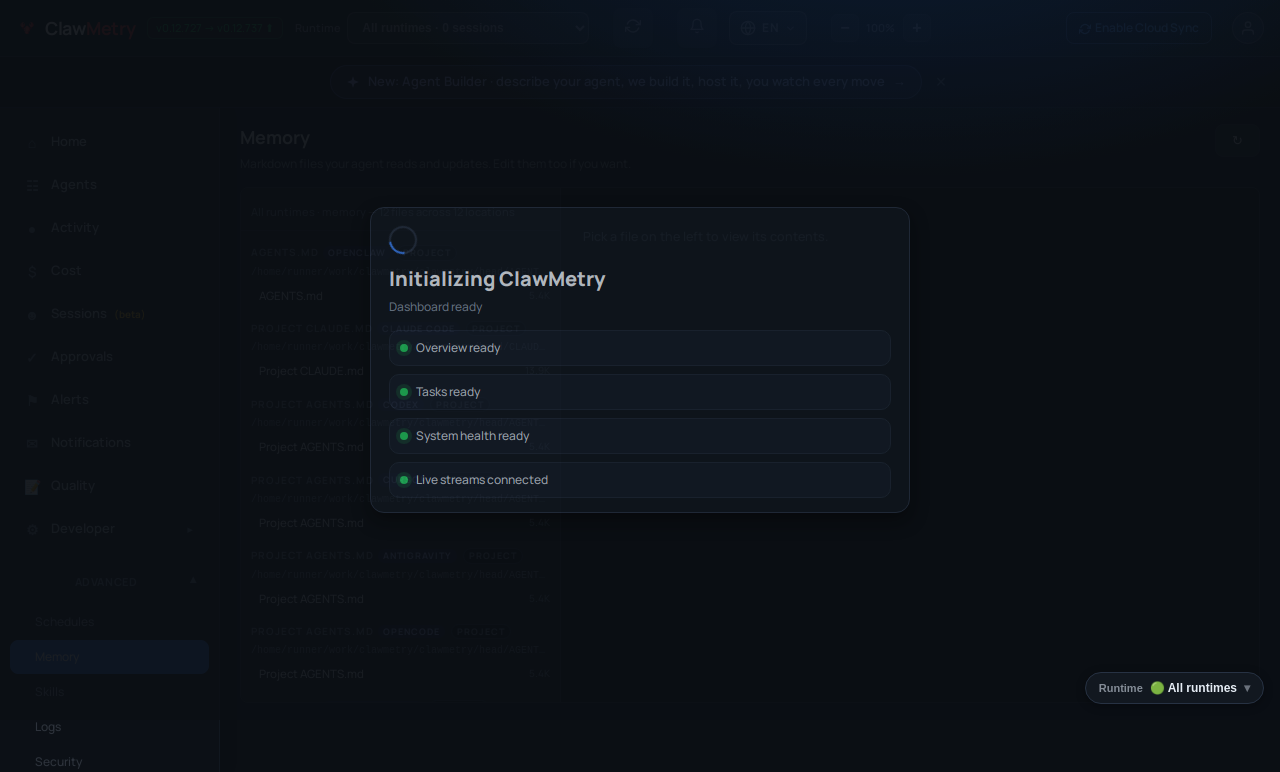
Task: Expand the Developer section arrow
Action: click(189, 529)
